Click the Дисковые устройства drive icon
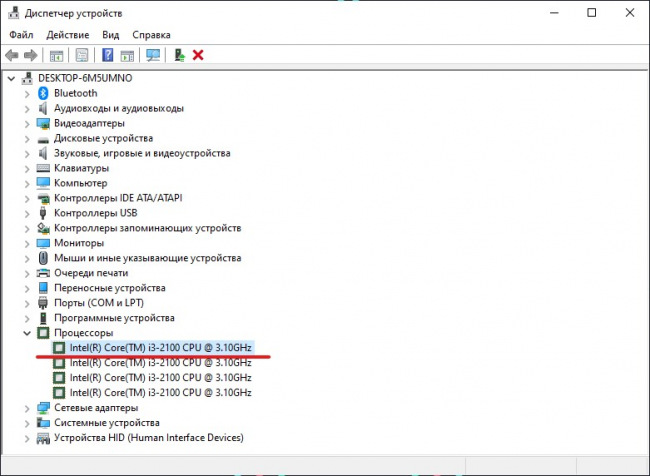Viewport: 650px width, 476px height. (x=43, y=140)
